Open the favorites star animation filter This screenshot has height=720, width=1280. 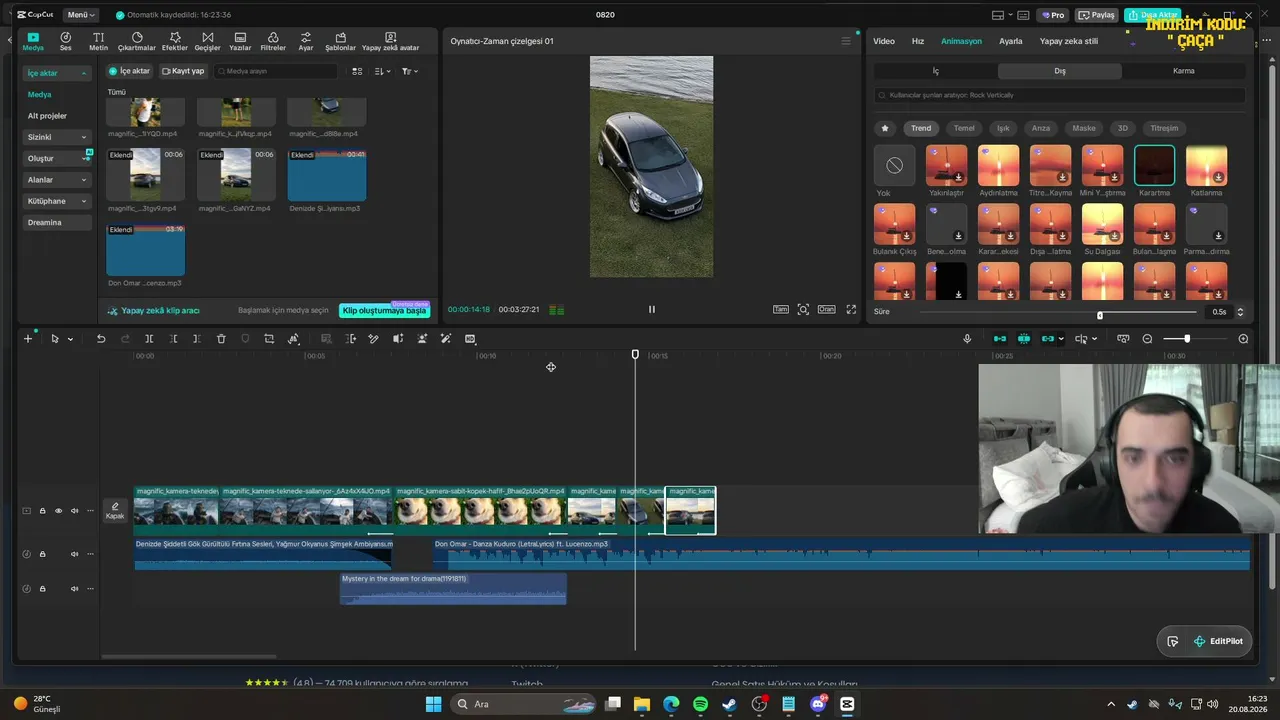click(x=884, y=128)
